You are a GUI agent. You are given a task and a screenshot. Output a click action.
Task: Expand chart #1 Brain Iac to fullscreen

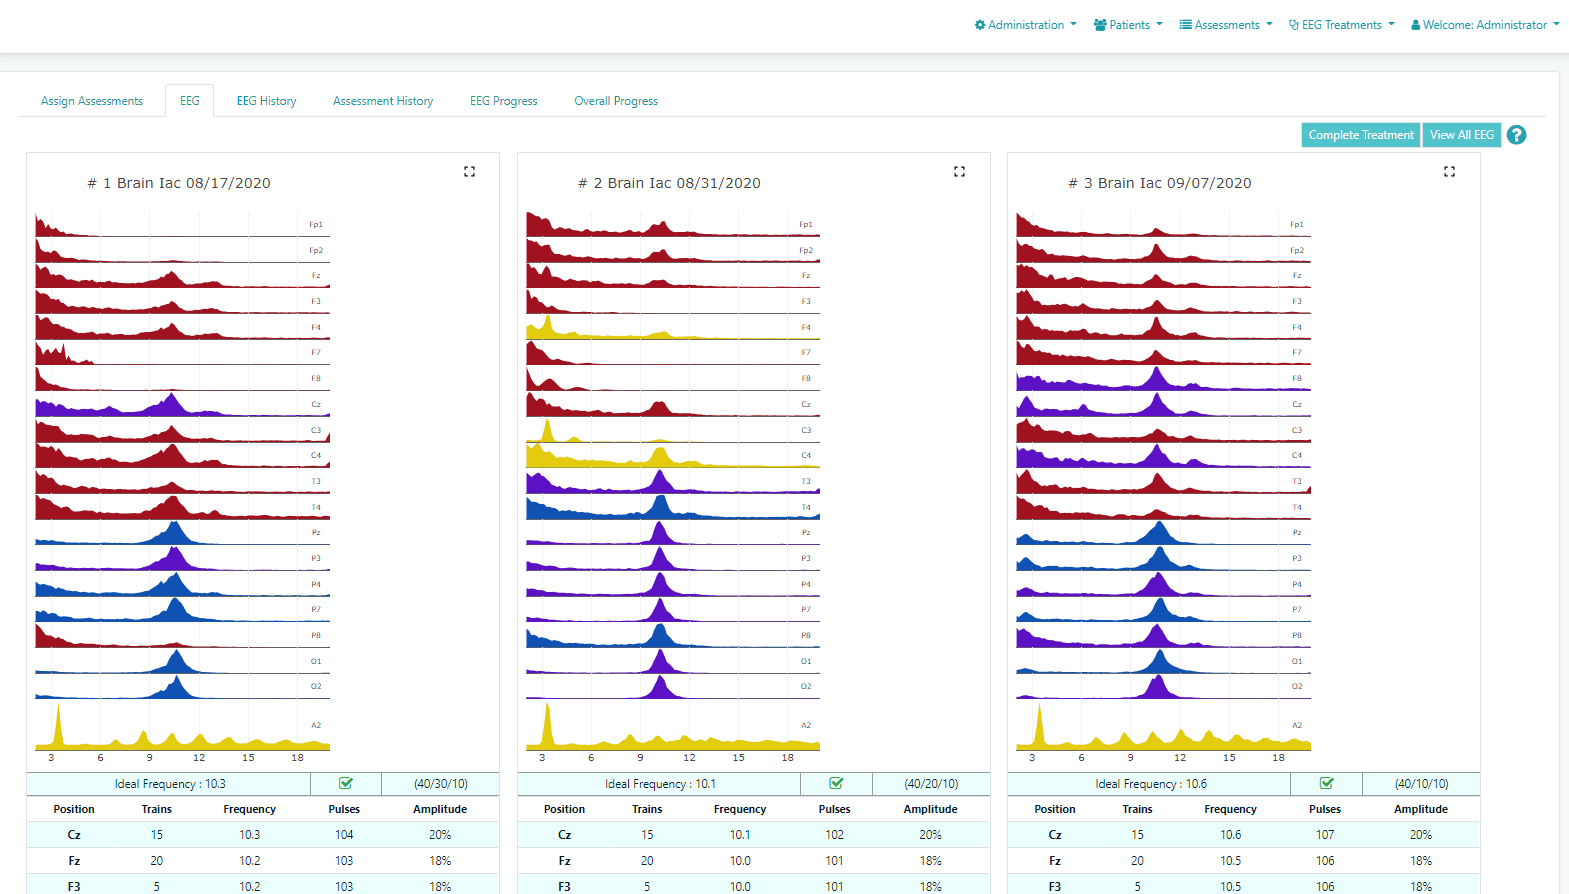(469, 172)
